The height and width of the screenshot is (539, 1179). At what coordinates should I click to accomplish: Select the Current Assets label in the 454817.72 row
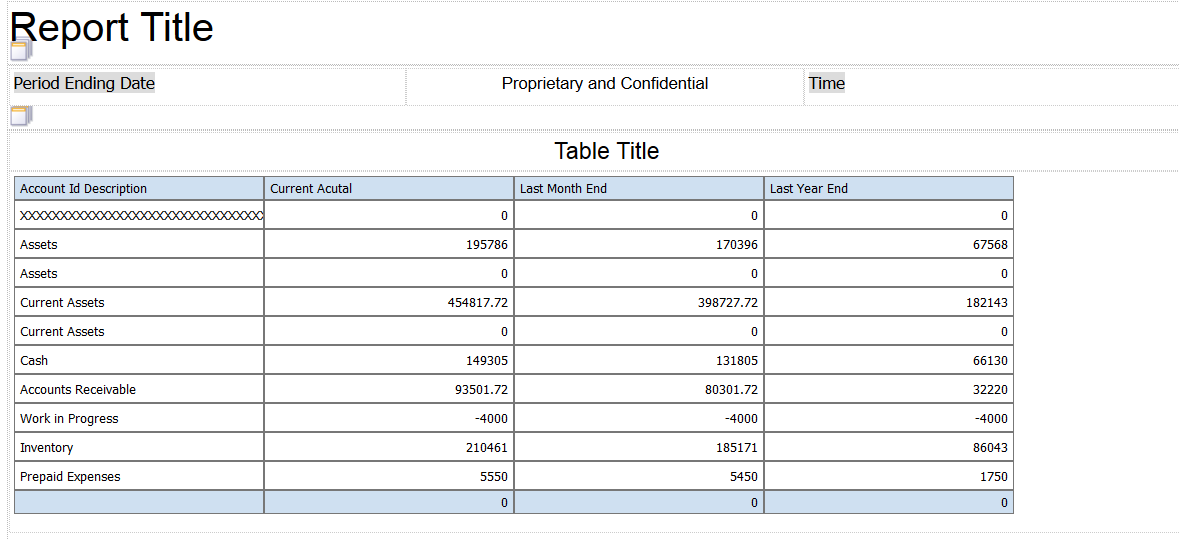(x=62, y=303)
